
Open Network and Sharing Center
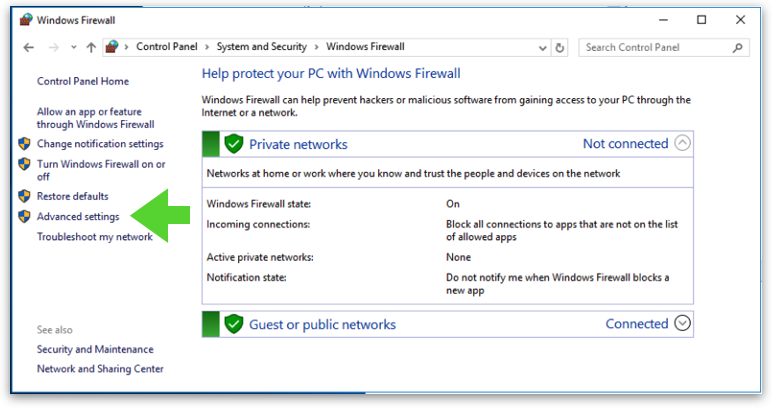pyautogui.click(x=100, y=369)
